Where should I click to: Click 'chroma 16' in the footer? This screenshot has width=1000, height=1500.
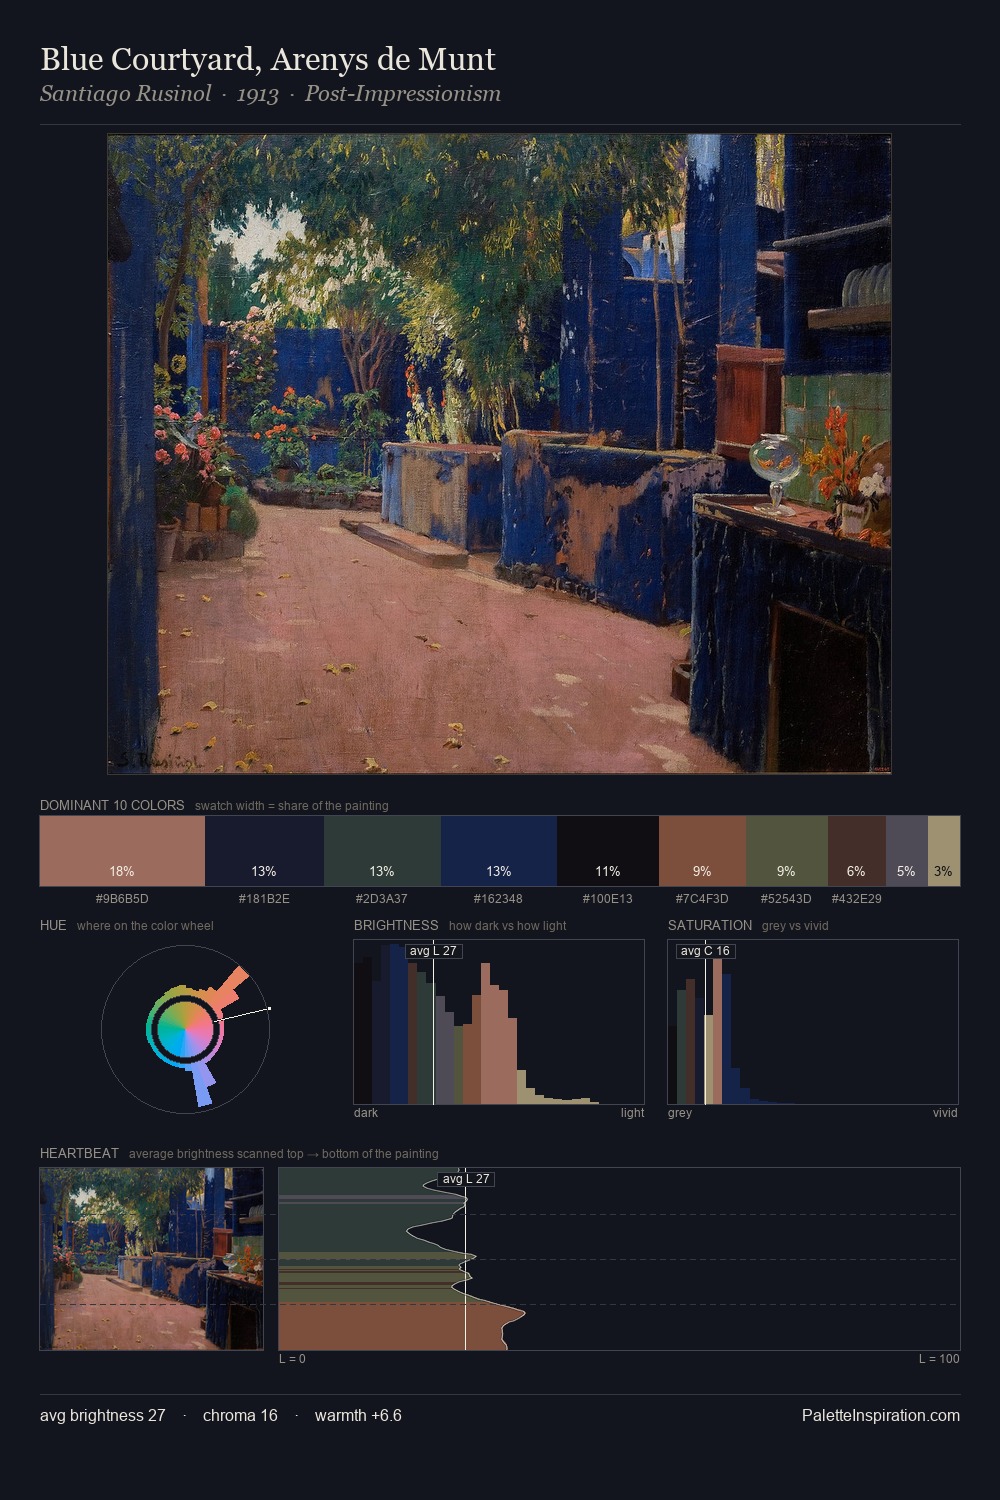click(240, 1415)
